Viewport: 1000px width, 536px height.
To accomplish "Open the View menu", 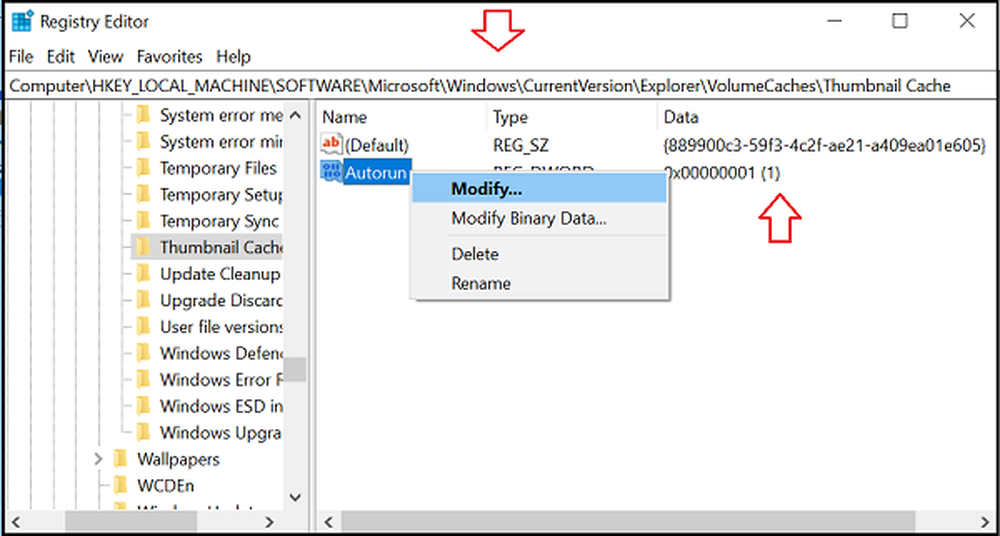I will coord(105,57).
